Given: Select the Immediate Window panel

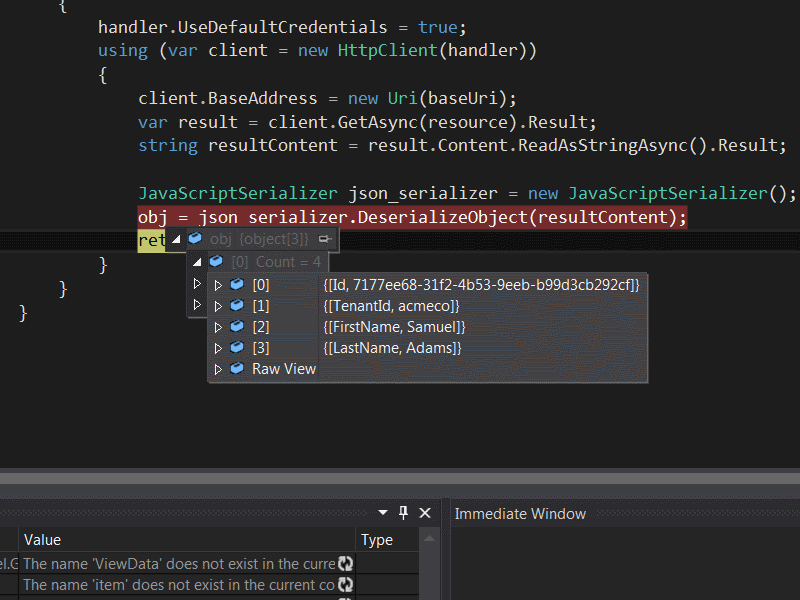Looking at the screenshot, I should pyautogui.click(x=520, y=513).
